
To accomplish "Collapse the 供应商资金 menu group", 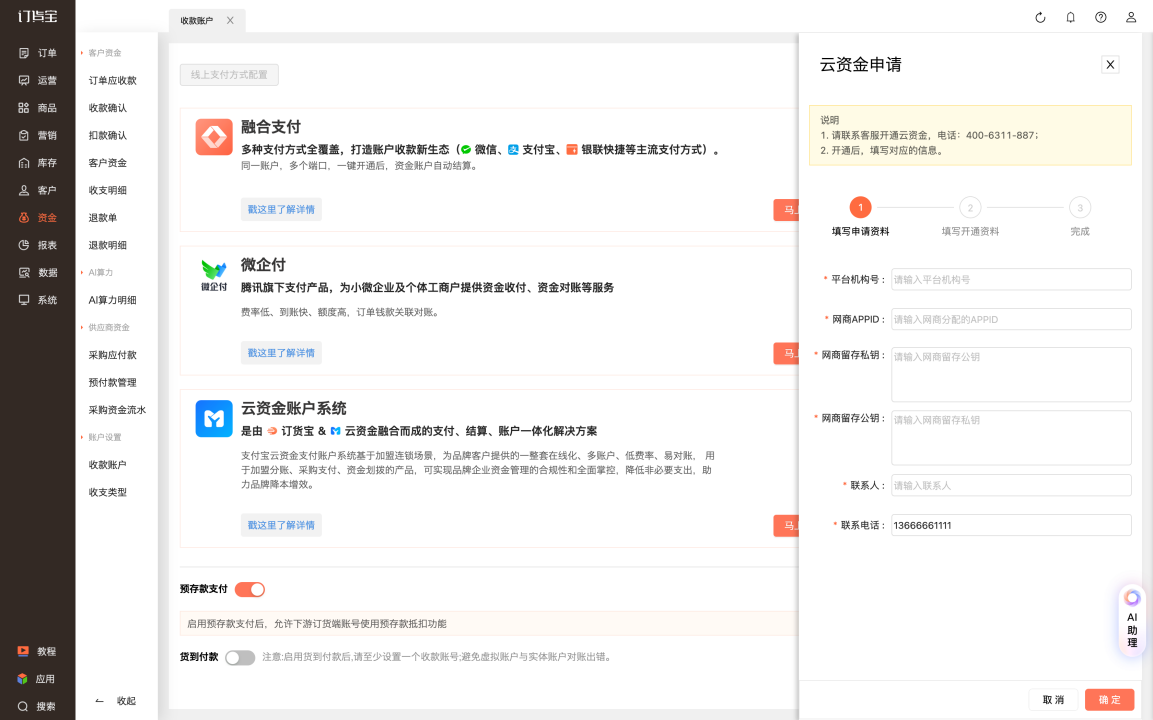I will coord(108,327).
